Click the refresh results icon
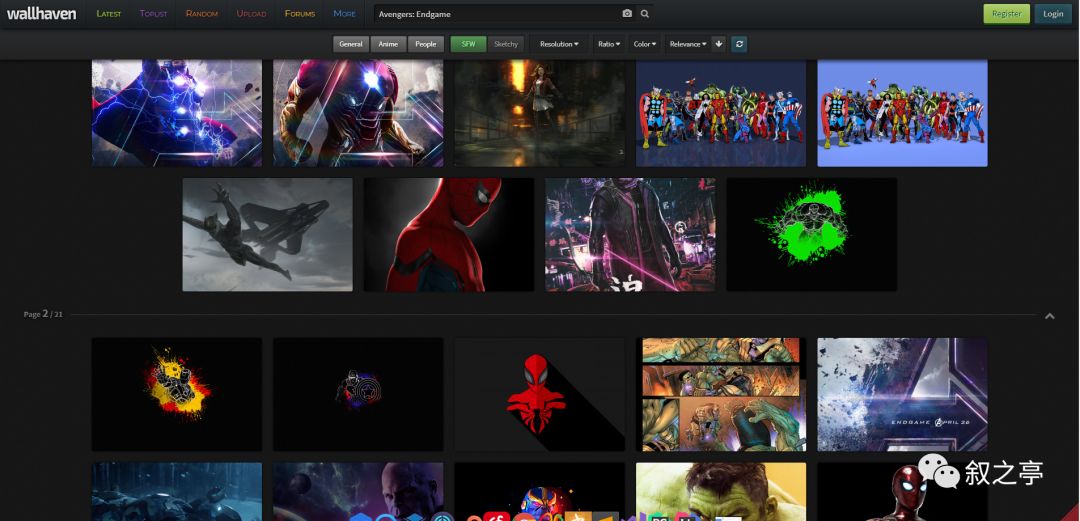Screen dimensions: 1080x521 739,44
